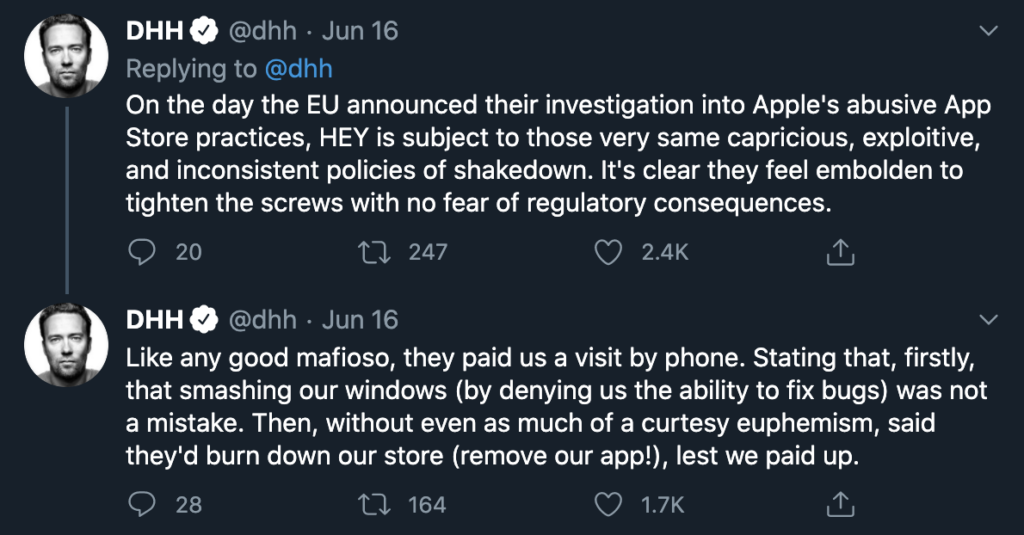Open the @dhh link after Replying to

pos(297,68)
